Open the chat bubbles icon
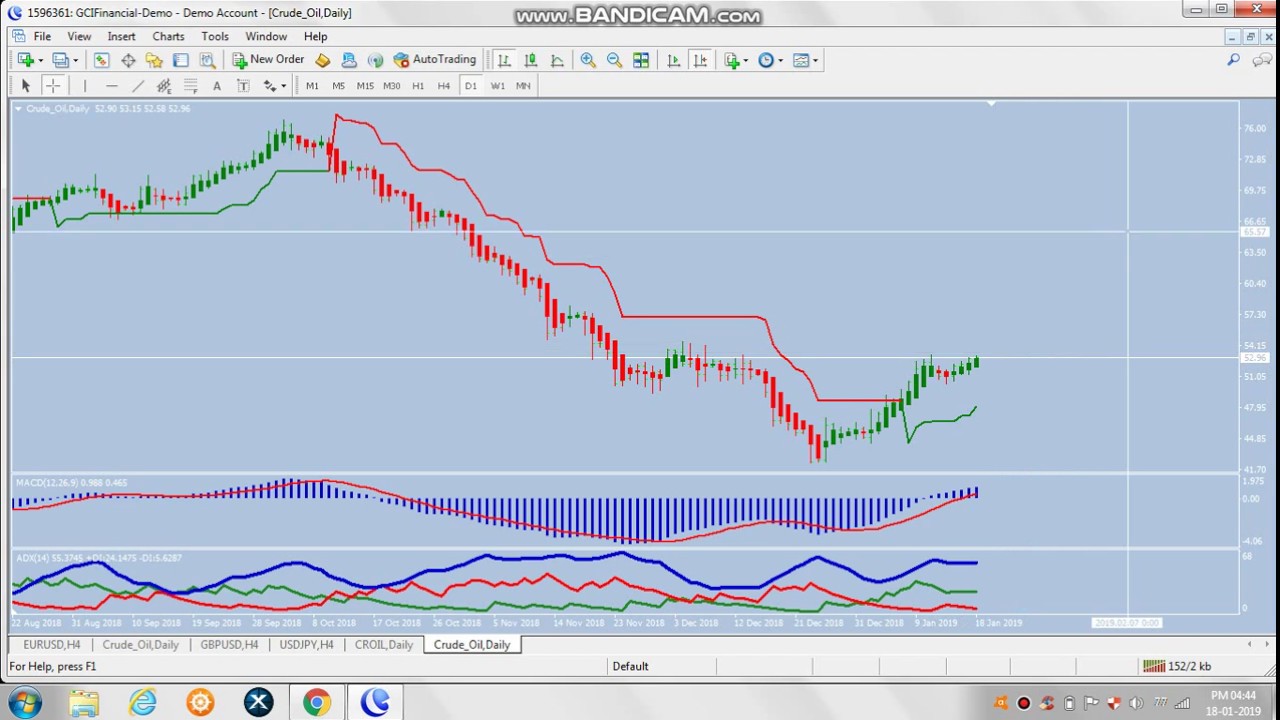Screen dimensions: 1280x720 click(1262, 60)
